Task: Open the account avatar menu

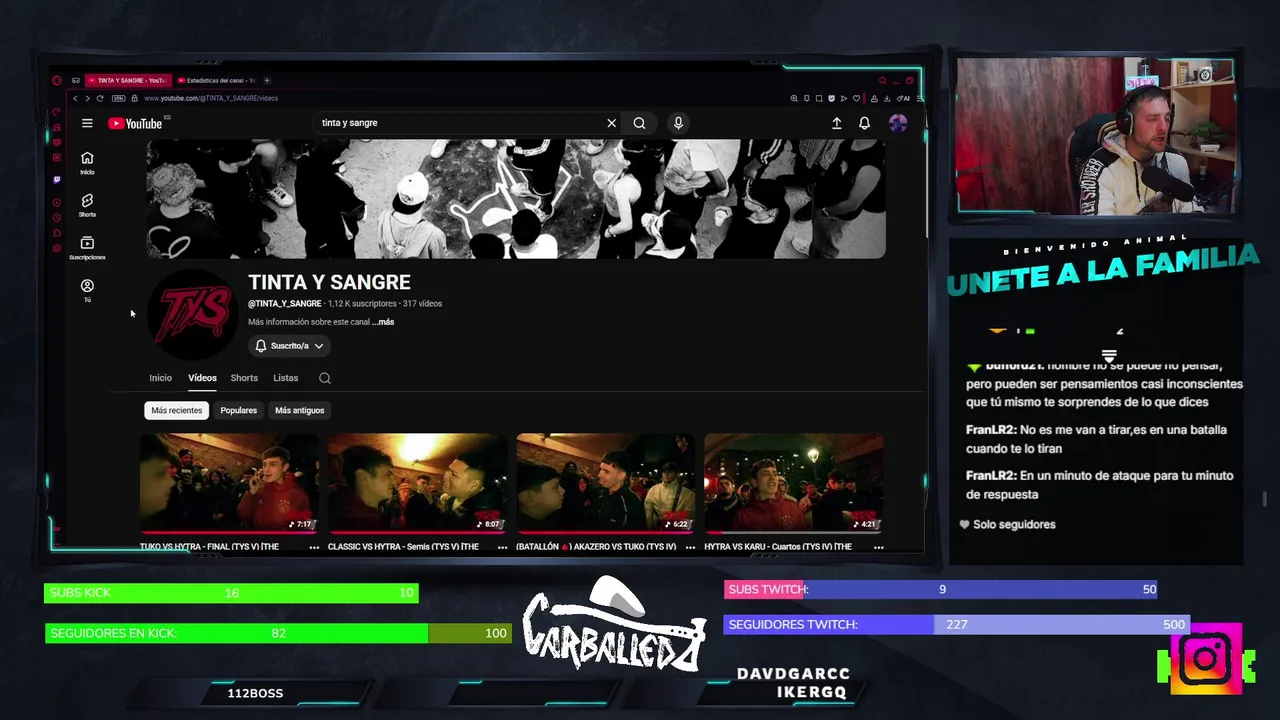Action: click(898, 123)
